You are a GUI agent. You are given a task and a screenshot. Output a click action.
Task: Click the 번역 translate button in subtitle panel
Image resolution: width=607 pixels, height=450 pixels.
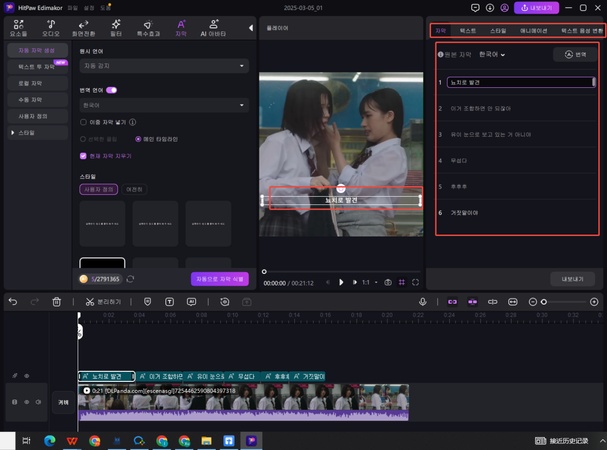coord(575,54)
